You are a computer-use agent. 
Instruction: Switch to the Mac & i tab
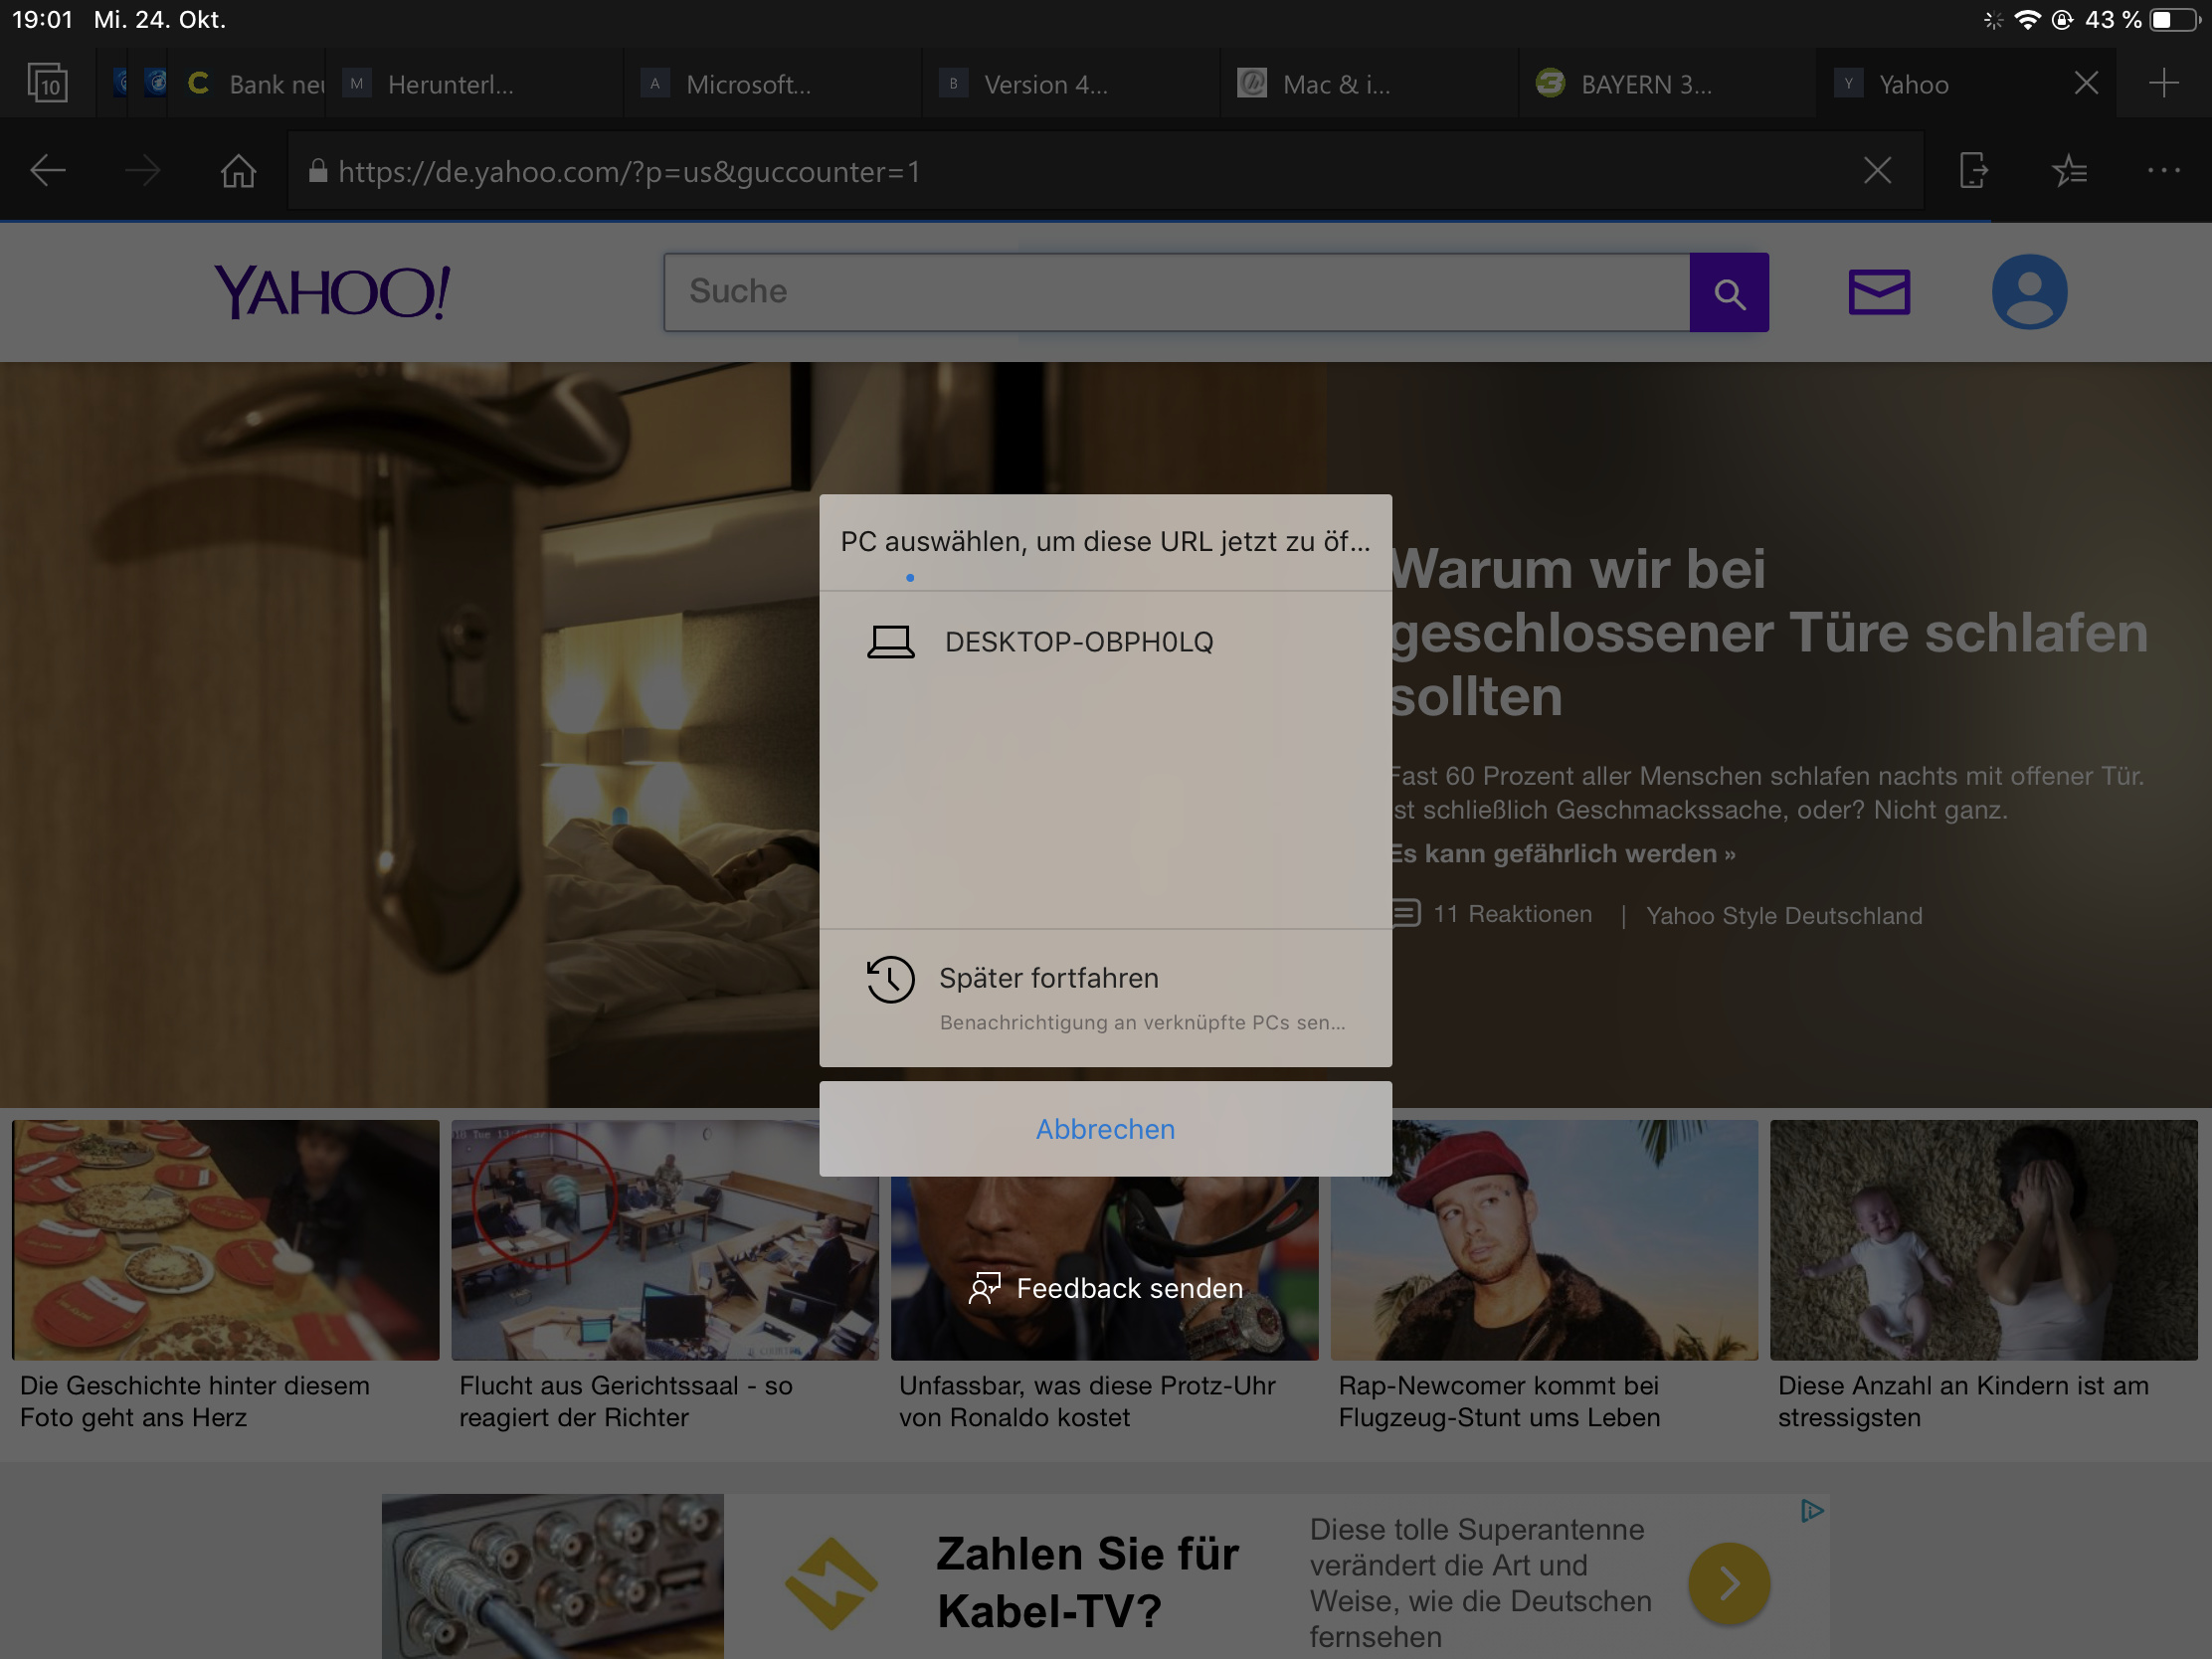(x=1335, y=84)
